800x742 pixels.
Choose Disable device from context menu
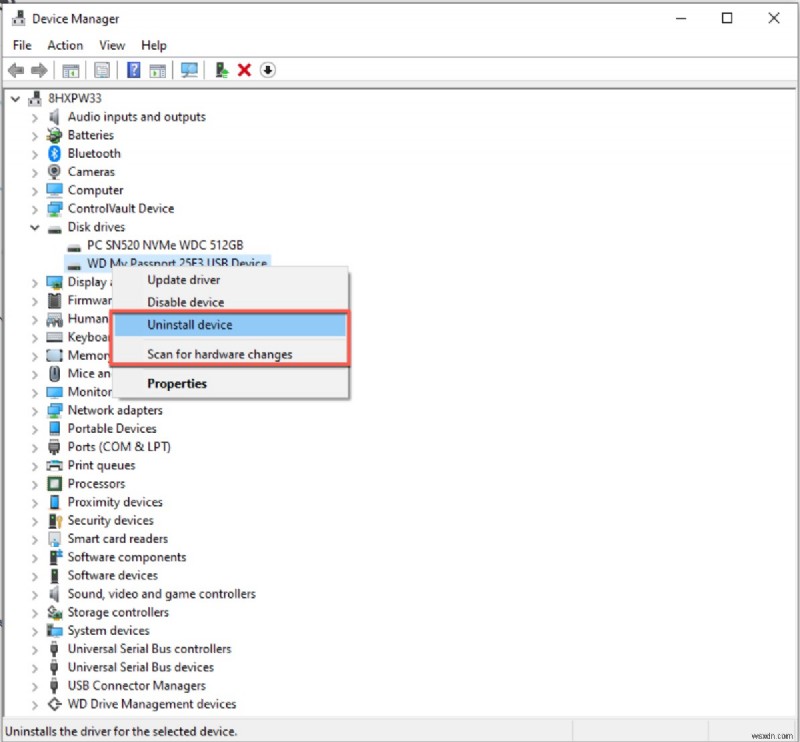230,302
